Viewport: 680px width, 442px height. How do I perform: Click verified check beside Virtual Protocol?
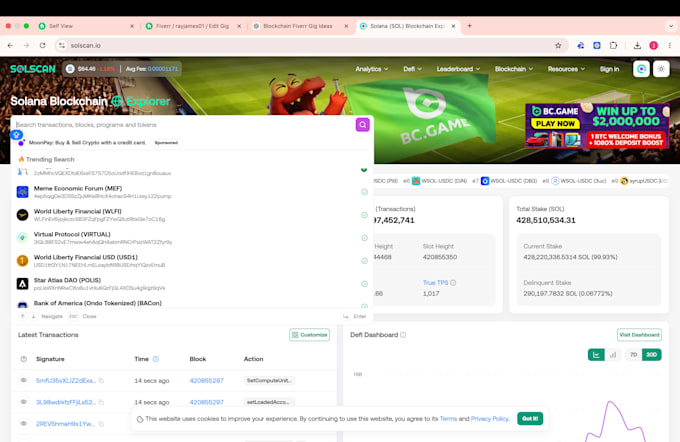364,238
